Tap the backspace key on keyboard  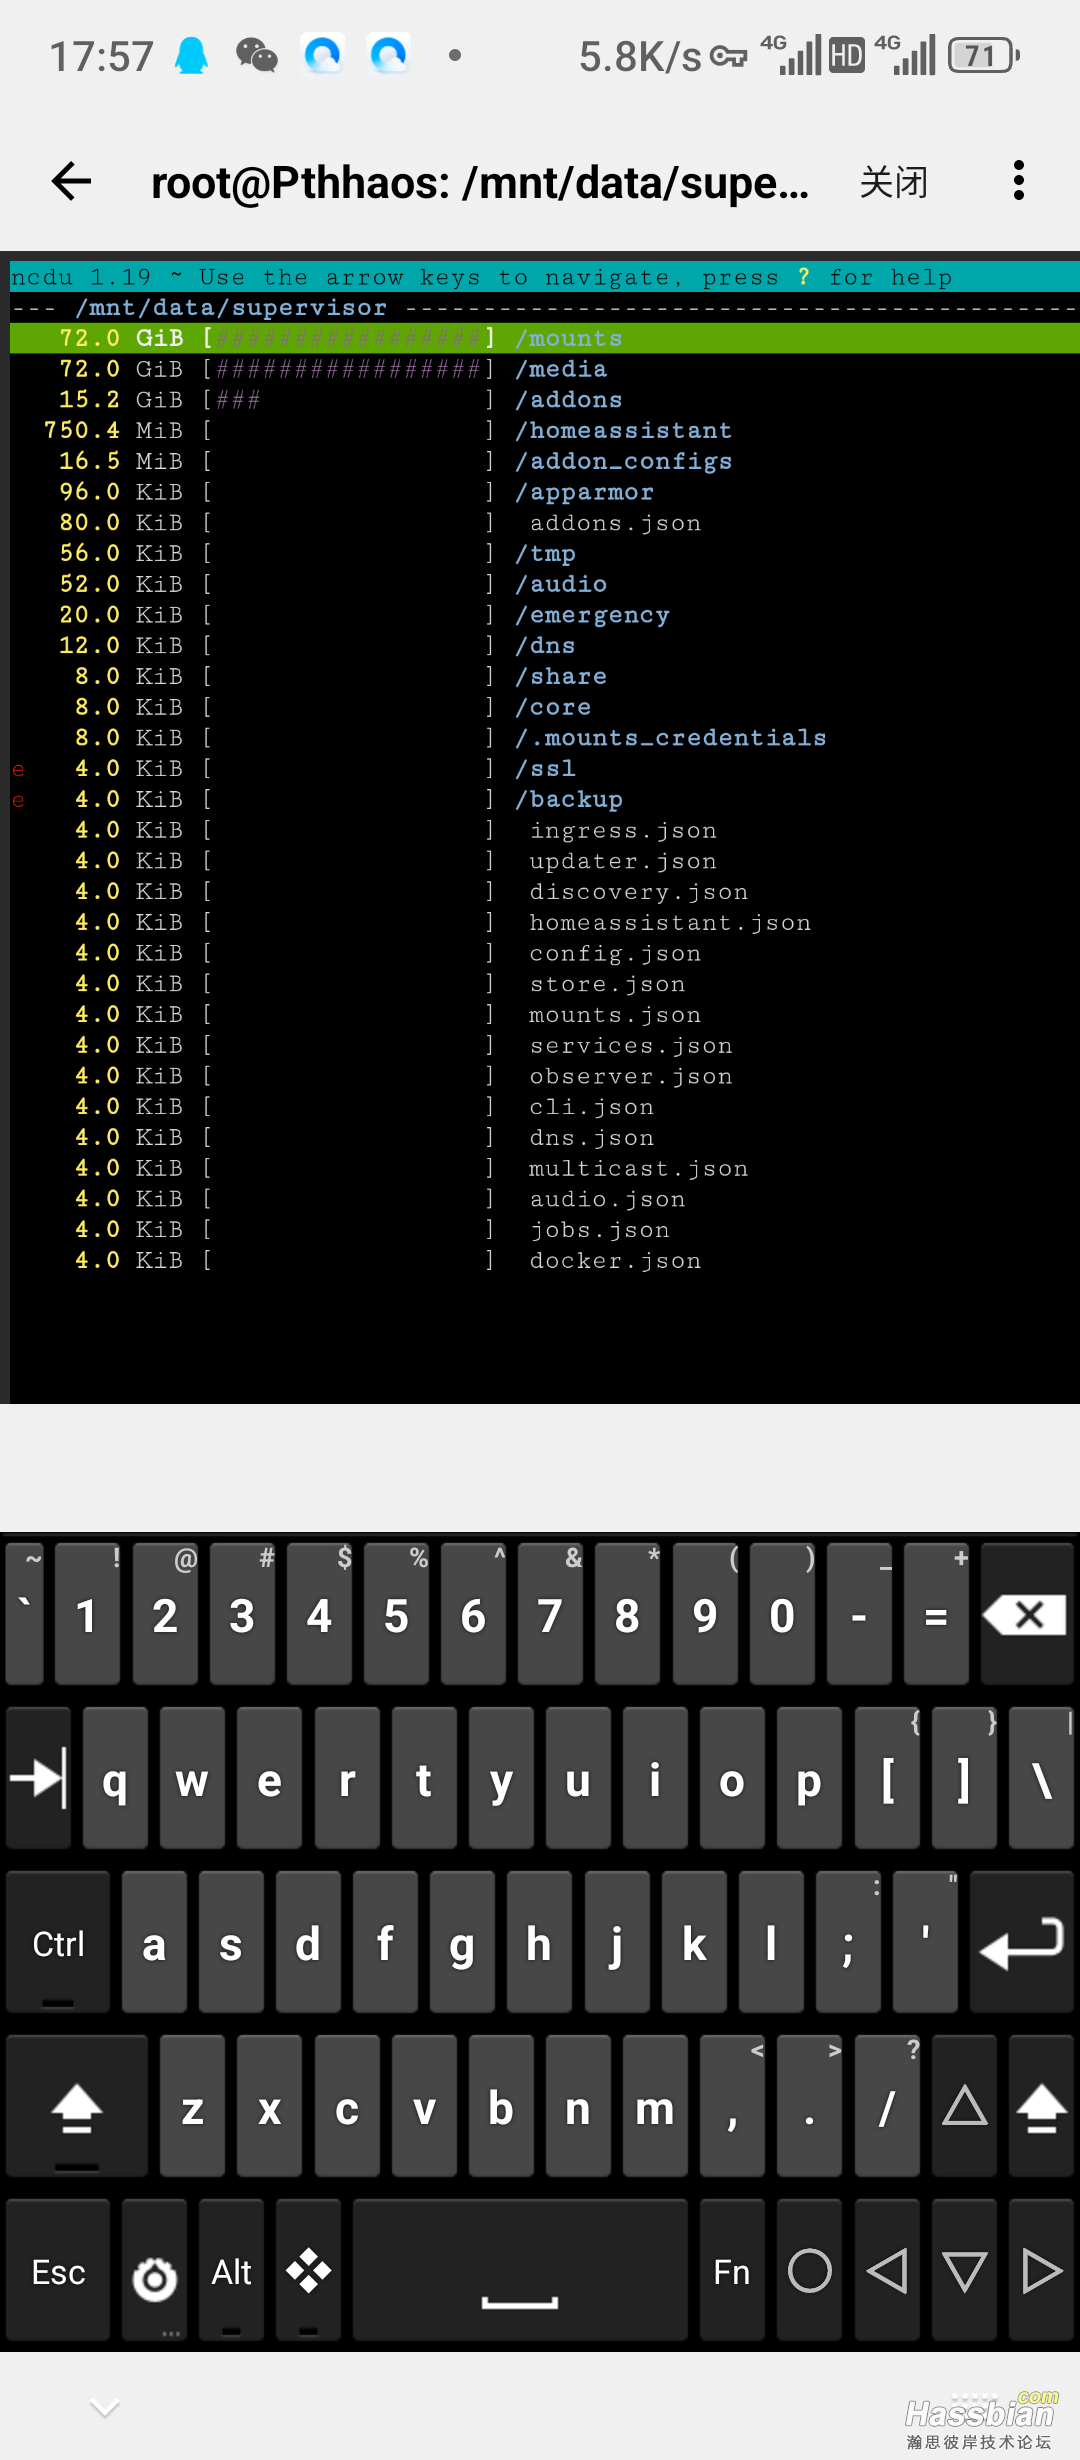click(1027, 1614)
